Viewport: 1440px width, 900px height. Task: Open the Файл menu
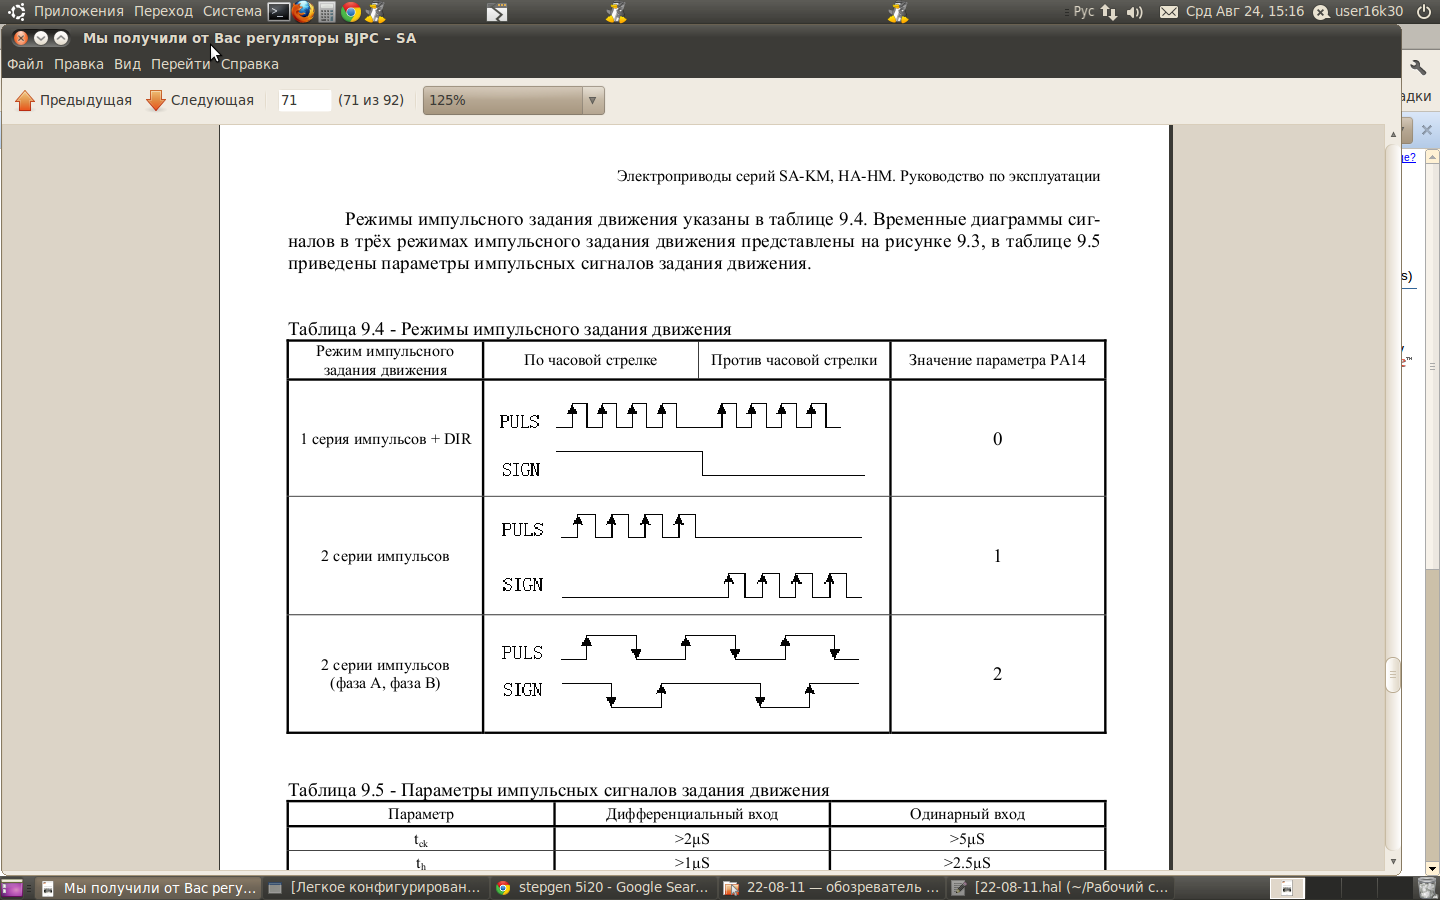tap(25, 64)
